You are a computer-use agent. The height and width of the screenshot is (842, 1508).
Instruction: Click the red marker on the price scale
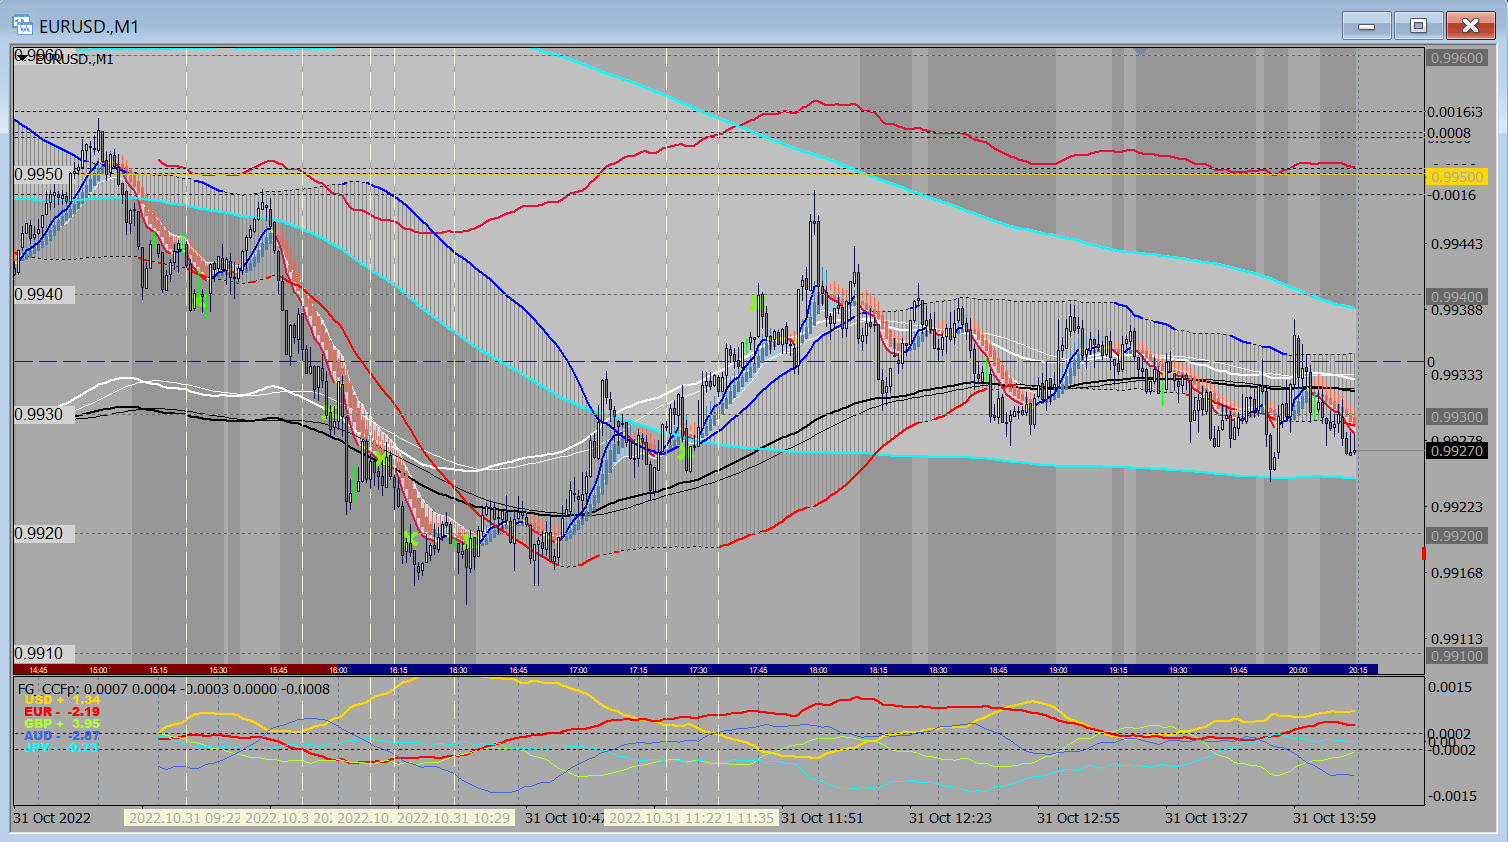(x=1424, y=553)
